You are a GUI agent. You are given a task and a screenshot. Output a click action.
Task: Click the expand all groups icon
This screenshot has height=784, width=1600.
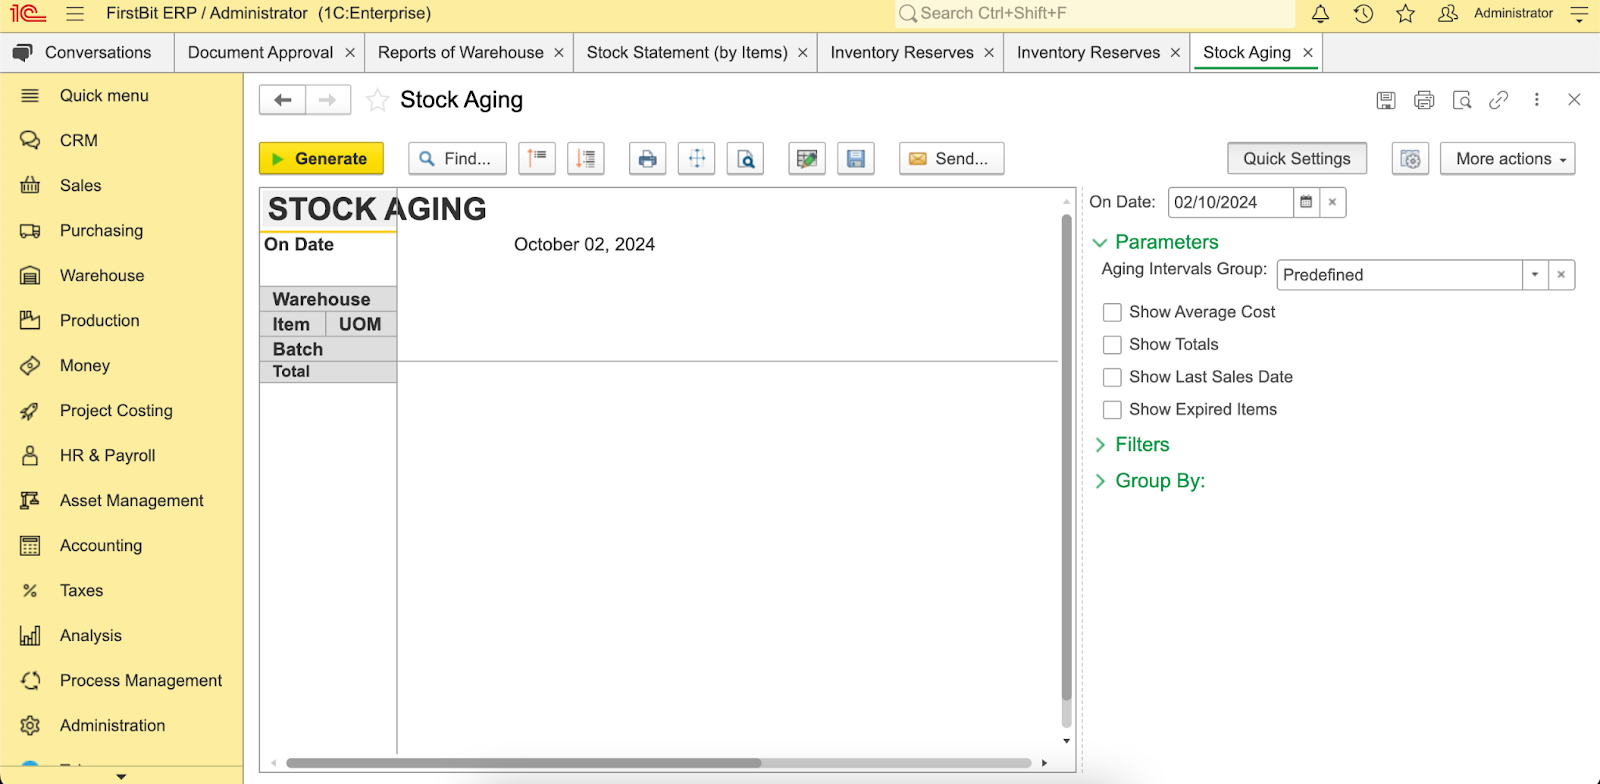pos(586,159)
